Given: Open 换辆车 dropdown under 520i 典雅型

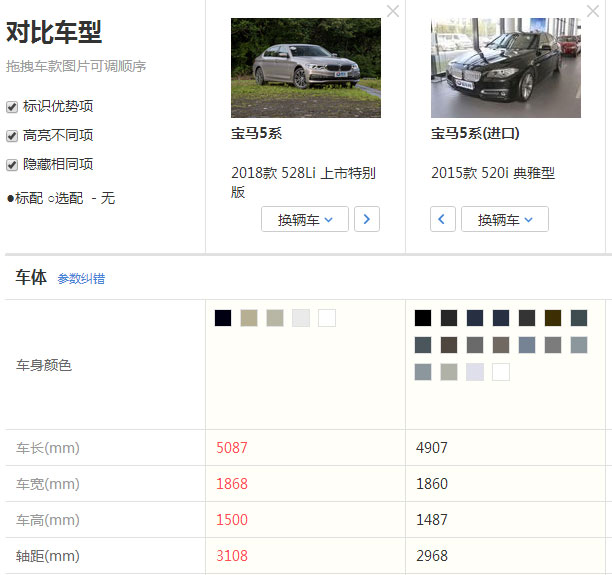Looking at the screenshot, I should (505, 219).
